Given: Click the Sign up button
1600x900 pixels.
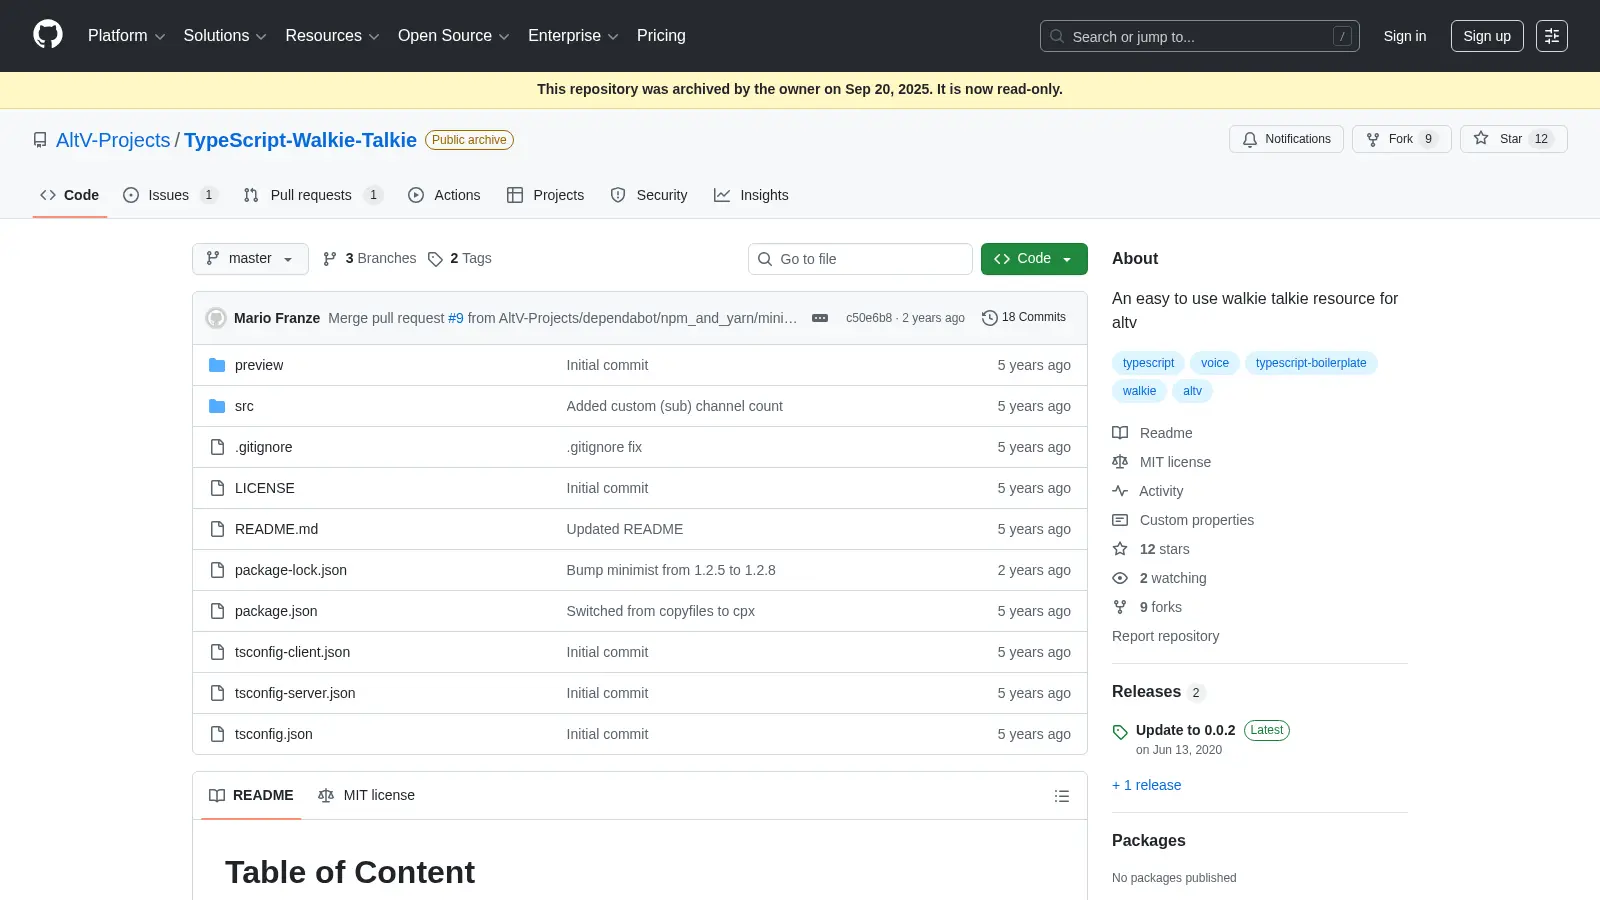Looking at the screenshot, I should click(1487, 36).
